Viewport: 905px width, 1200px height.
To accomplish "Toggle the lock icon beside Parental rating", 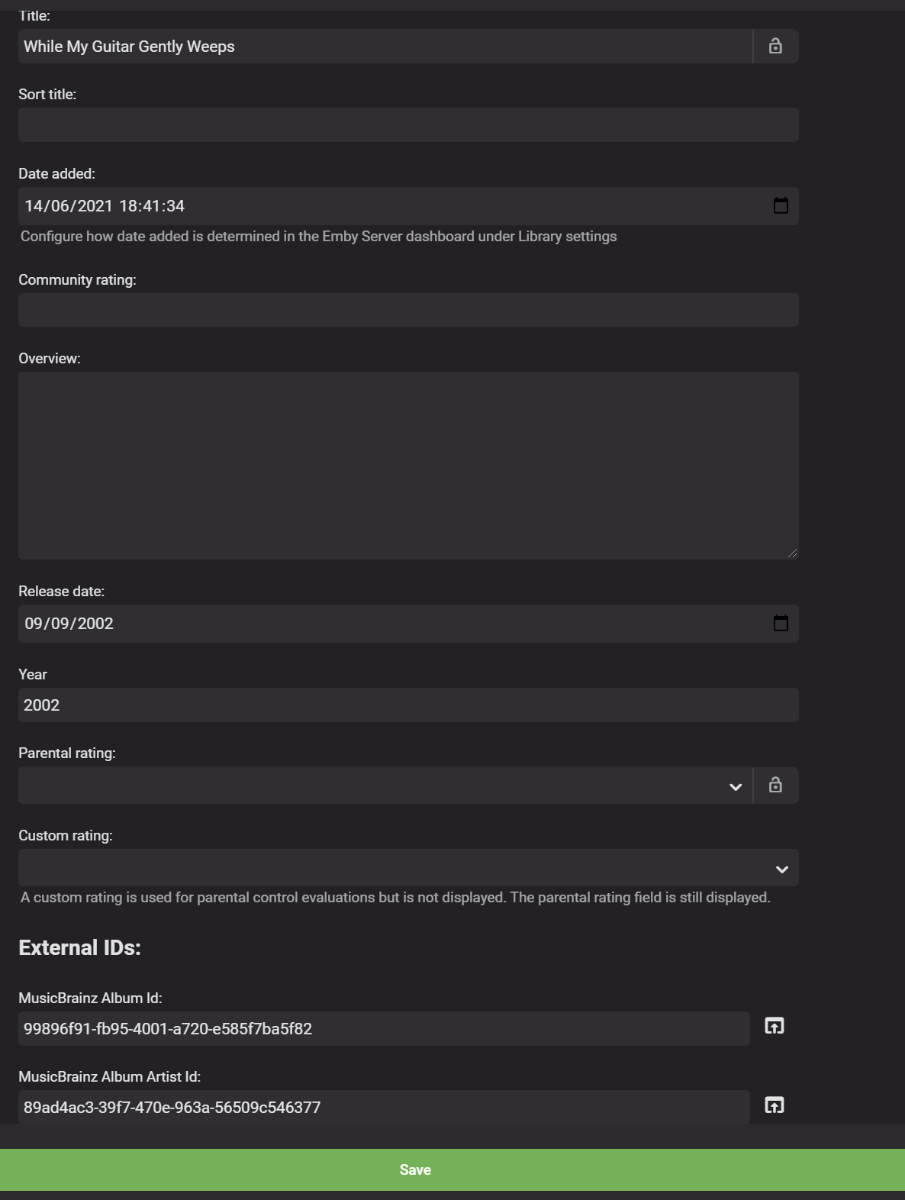I will point(775,786).
